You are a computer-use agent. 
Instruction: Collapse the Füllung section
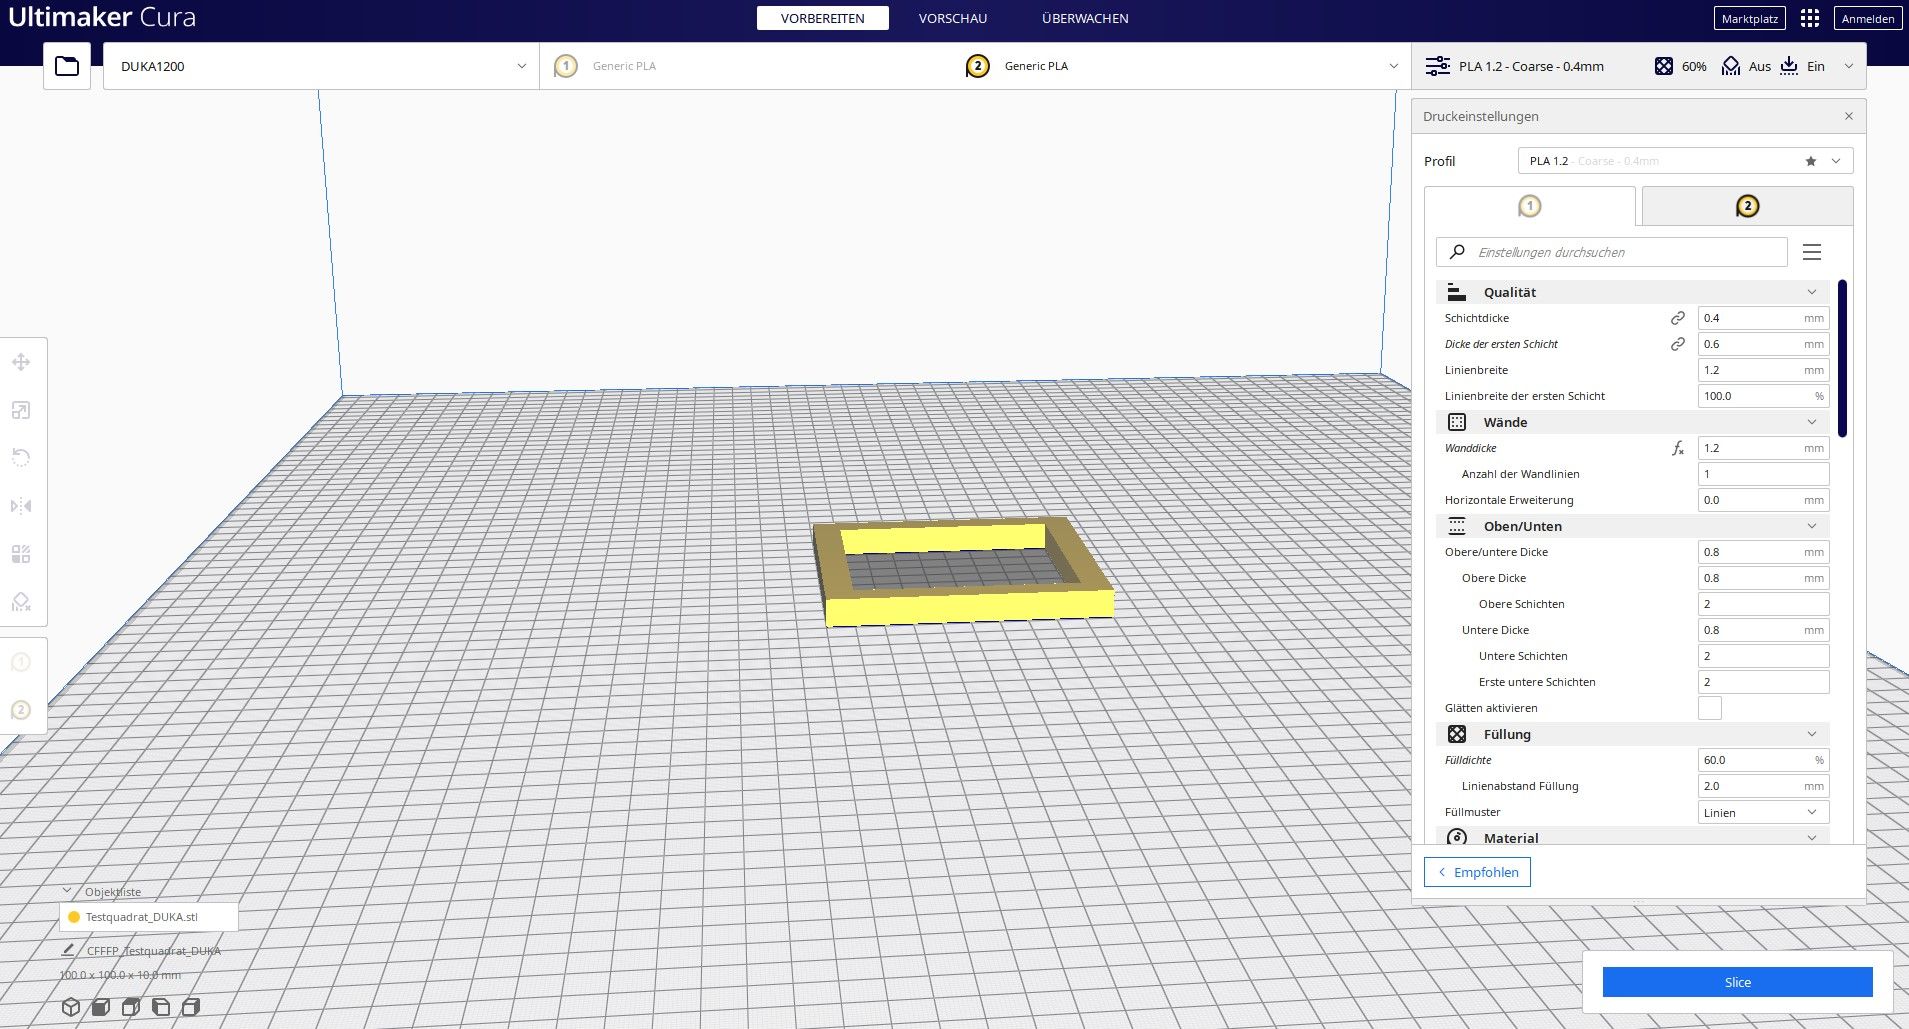tap(1633, 734)
